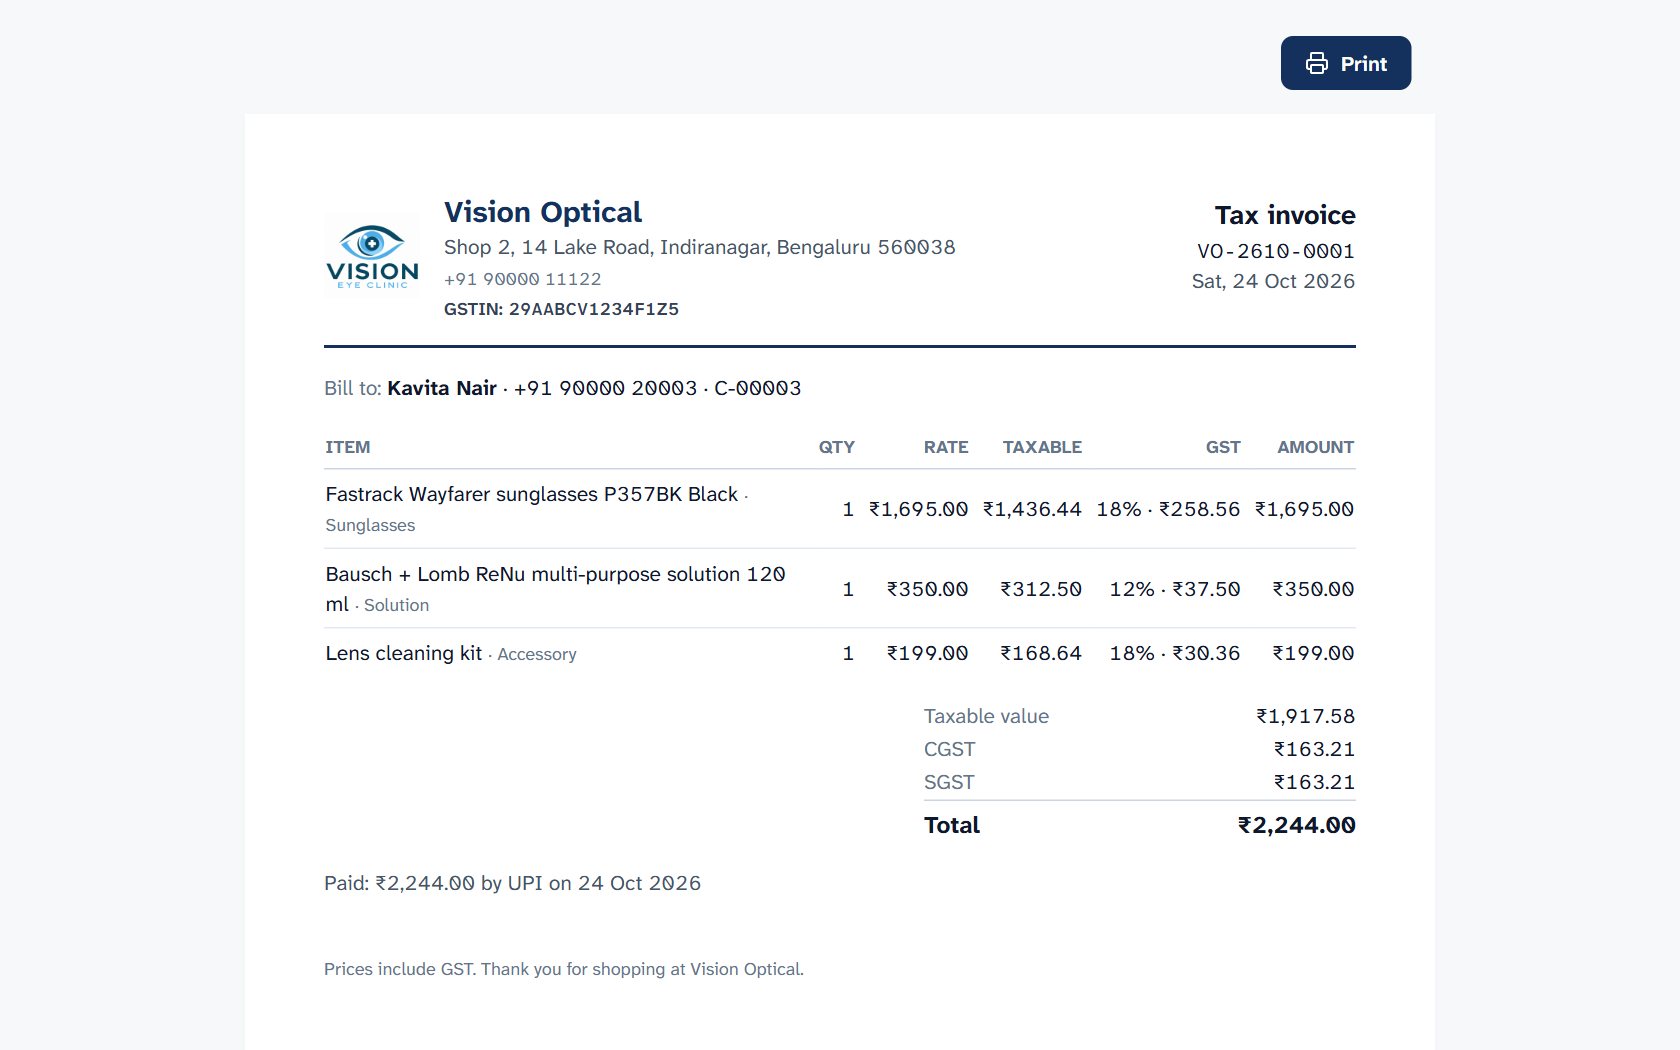Click taxable value ₹312.50
Viewport: 1680px width, 1050px height.
point(1041,589)
